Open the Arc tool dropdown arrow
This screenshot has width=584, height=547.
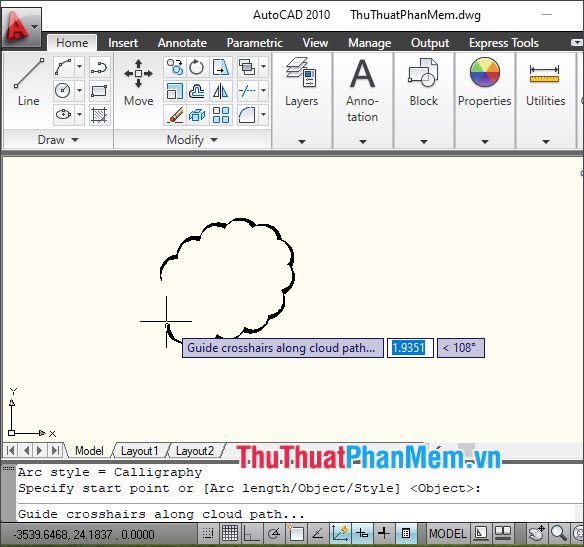tap(79, 67)
